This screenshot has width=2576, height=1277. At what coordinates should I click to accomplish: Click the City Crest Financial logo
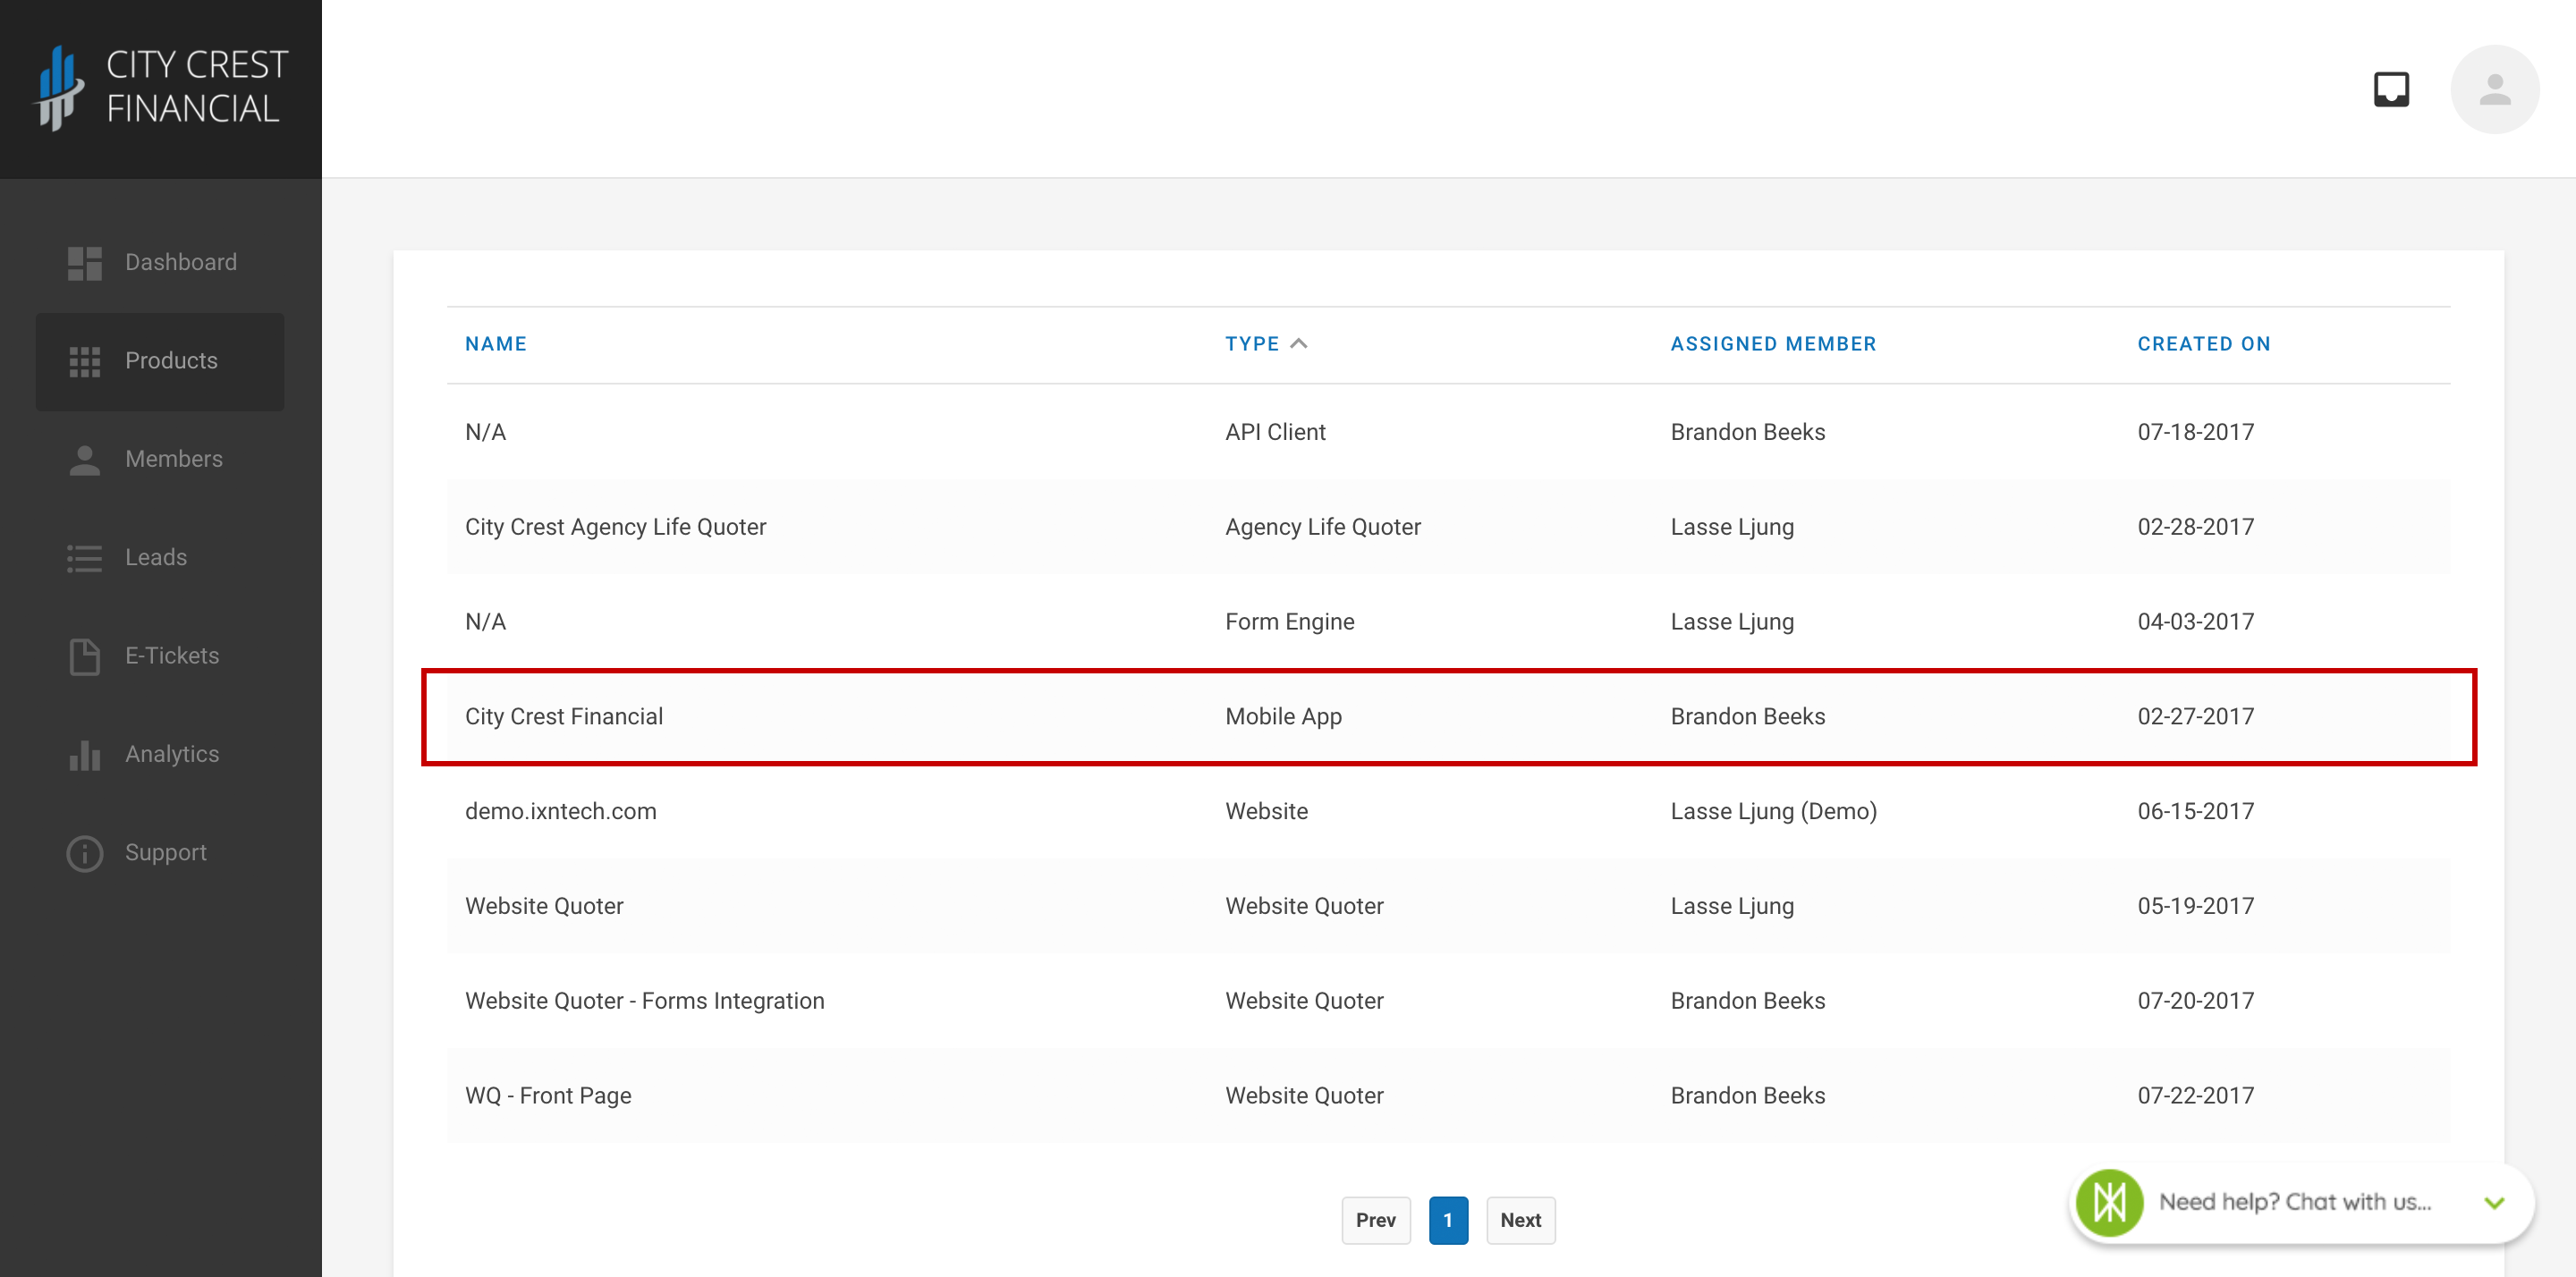[161, 88]
